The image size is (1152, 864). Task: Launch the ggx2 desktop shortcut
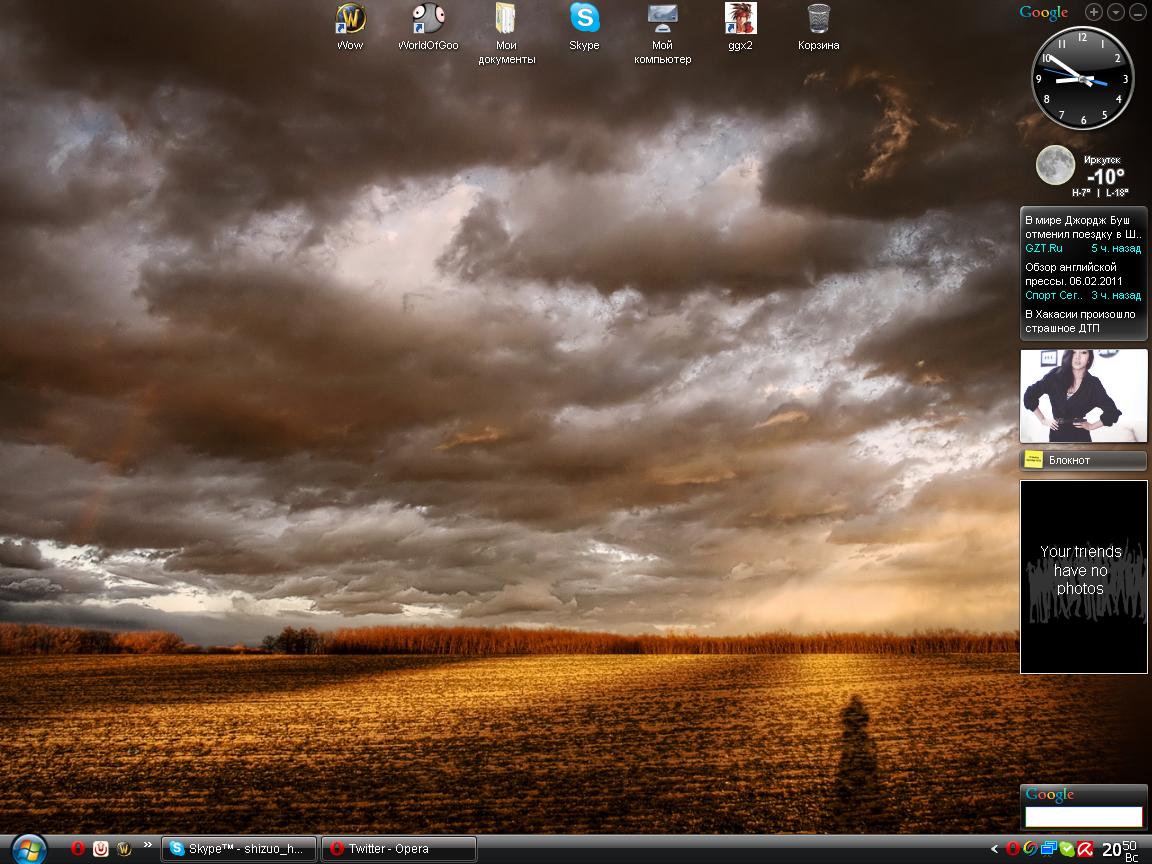click(740, 20)
